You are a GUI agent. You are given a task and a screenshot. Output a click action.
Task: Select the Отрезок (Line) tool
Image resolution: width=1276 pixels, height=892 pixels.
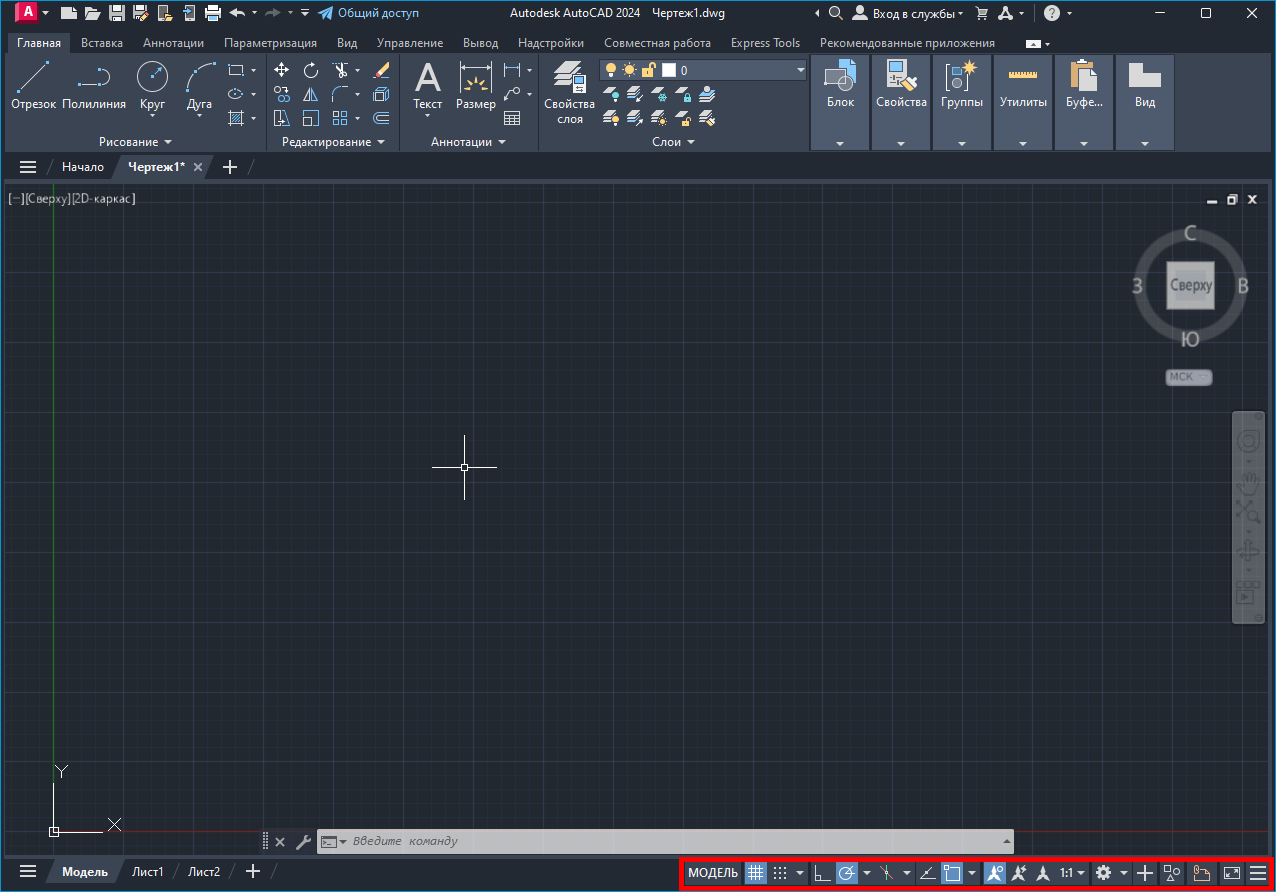click(33, 85)
